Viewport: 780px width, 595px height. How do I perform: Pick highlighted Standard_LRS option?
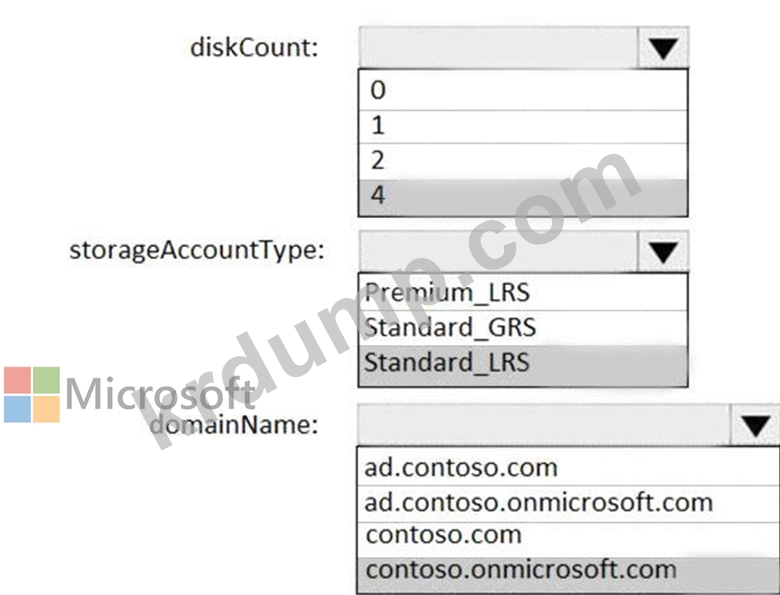tap(523, 365)
